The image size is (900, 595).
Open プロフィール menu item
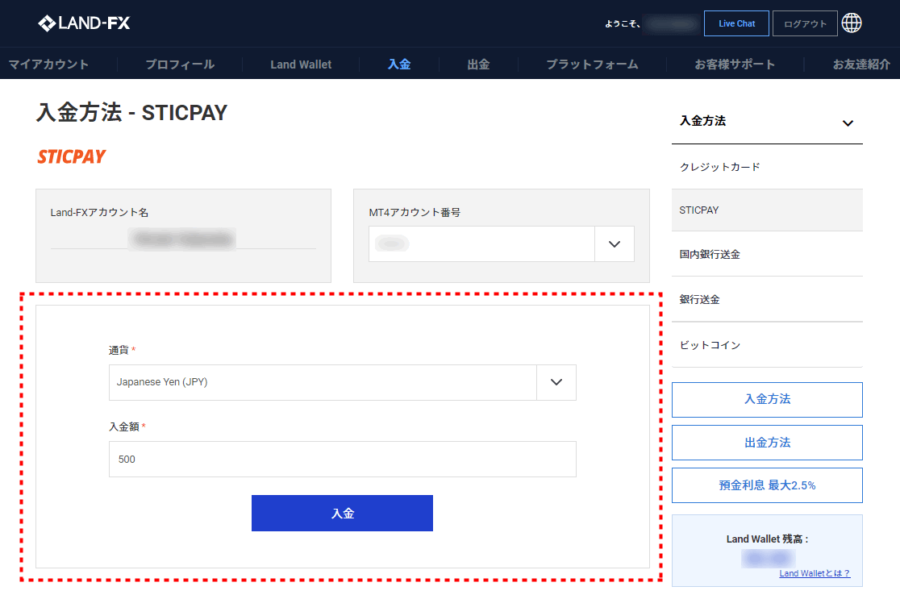pyautogui.click(x=180, y=64)
